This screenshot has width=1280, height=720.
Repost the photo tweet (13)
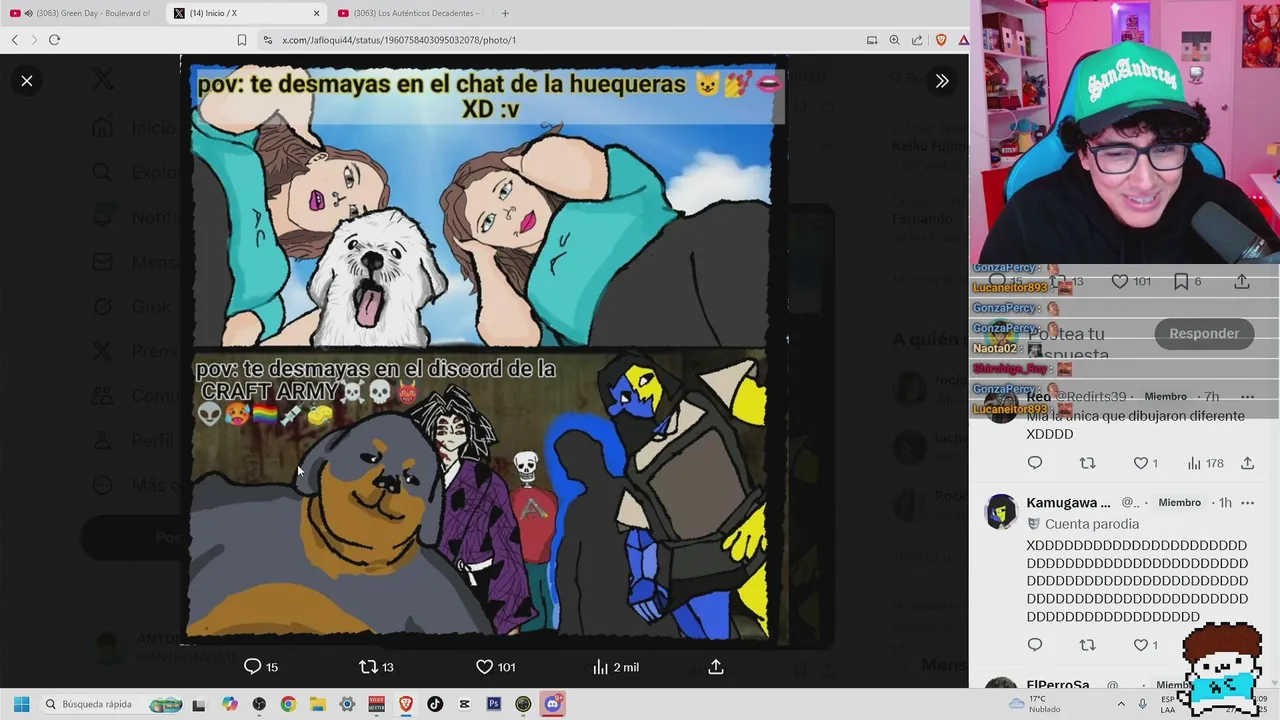click(x=376, y=667)
